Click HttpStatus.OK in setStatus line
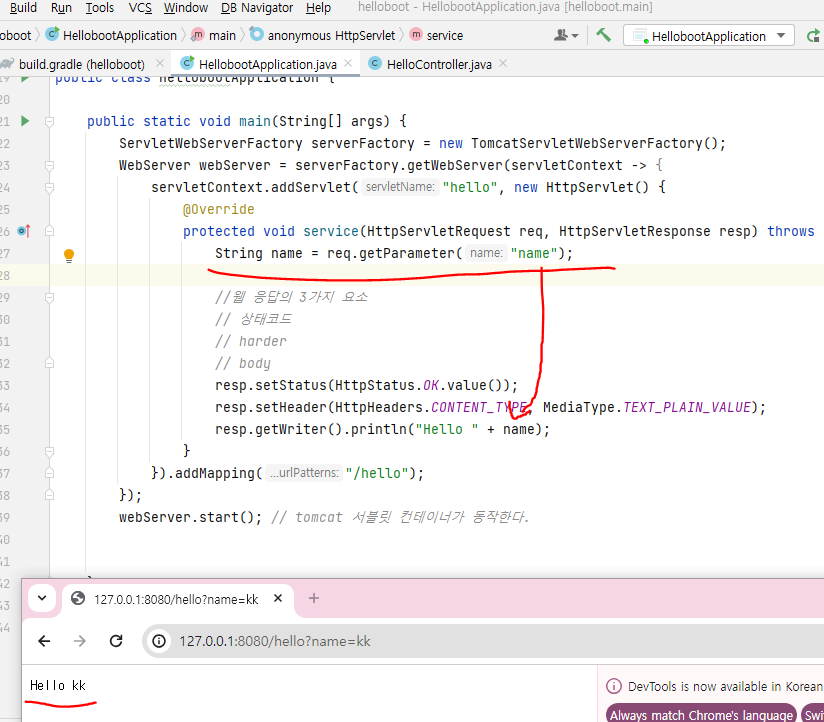The width and height of the screenshot is (824, 722). 387,386
